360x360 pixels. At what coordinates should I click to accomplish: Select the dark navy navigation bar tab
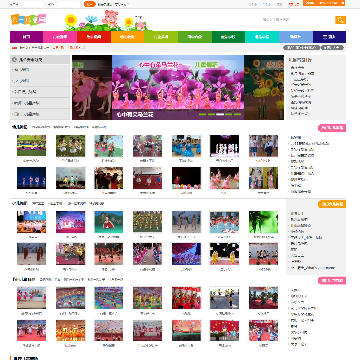click(x=329, y=37)
